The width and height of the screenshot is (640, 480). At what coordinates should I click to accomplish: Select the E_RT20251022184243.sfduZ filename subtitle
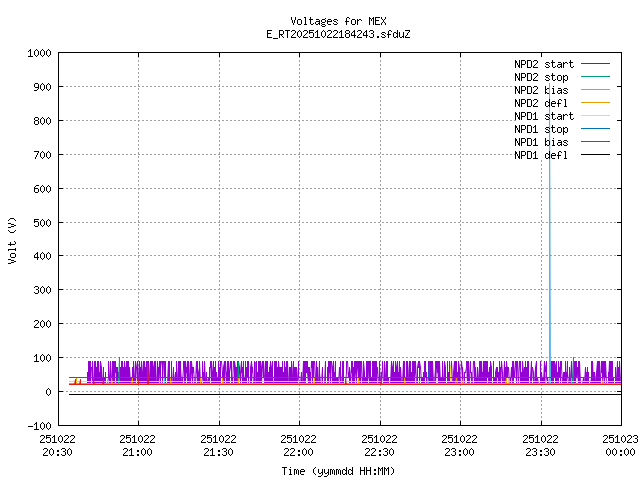338,34
